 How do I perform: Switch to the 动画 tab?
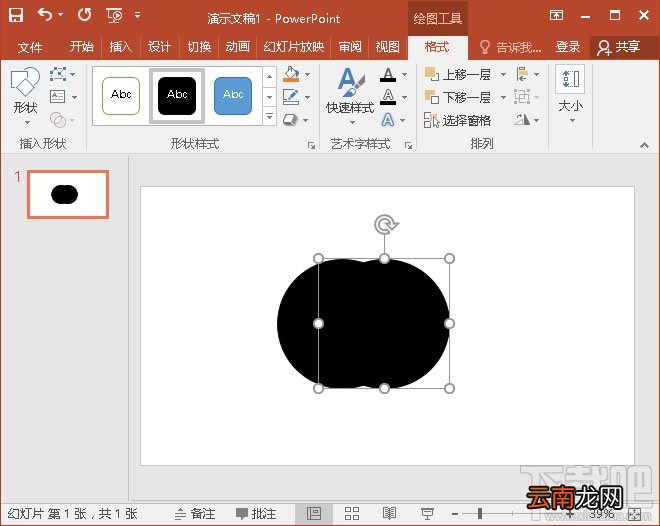click(x=237, y=46)
